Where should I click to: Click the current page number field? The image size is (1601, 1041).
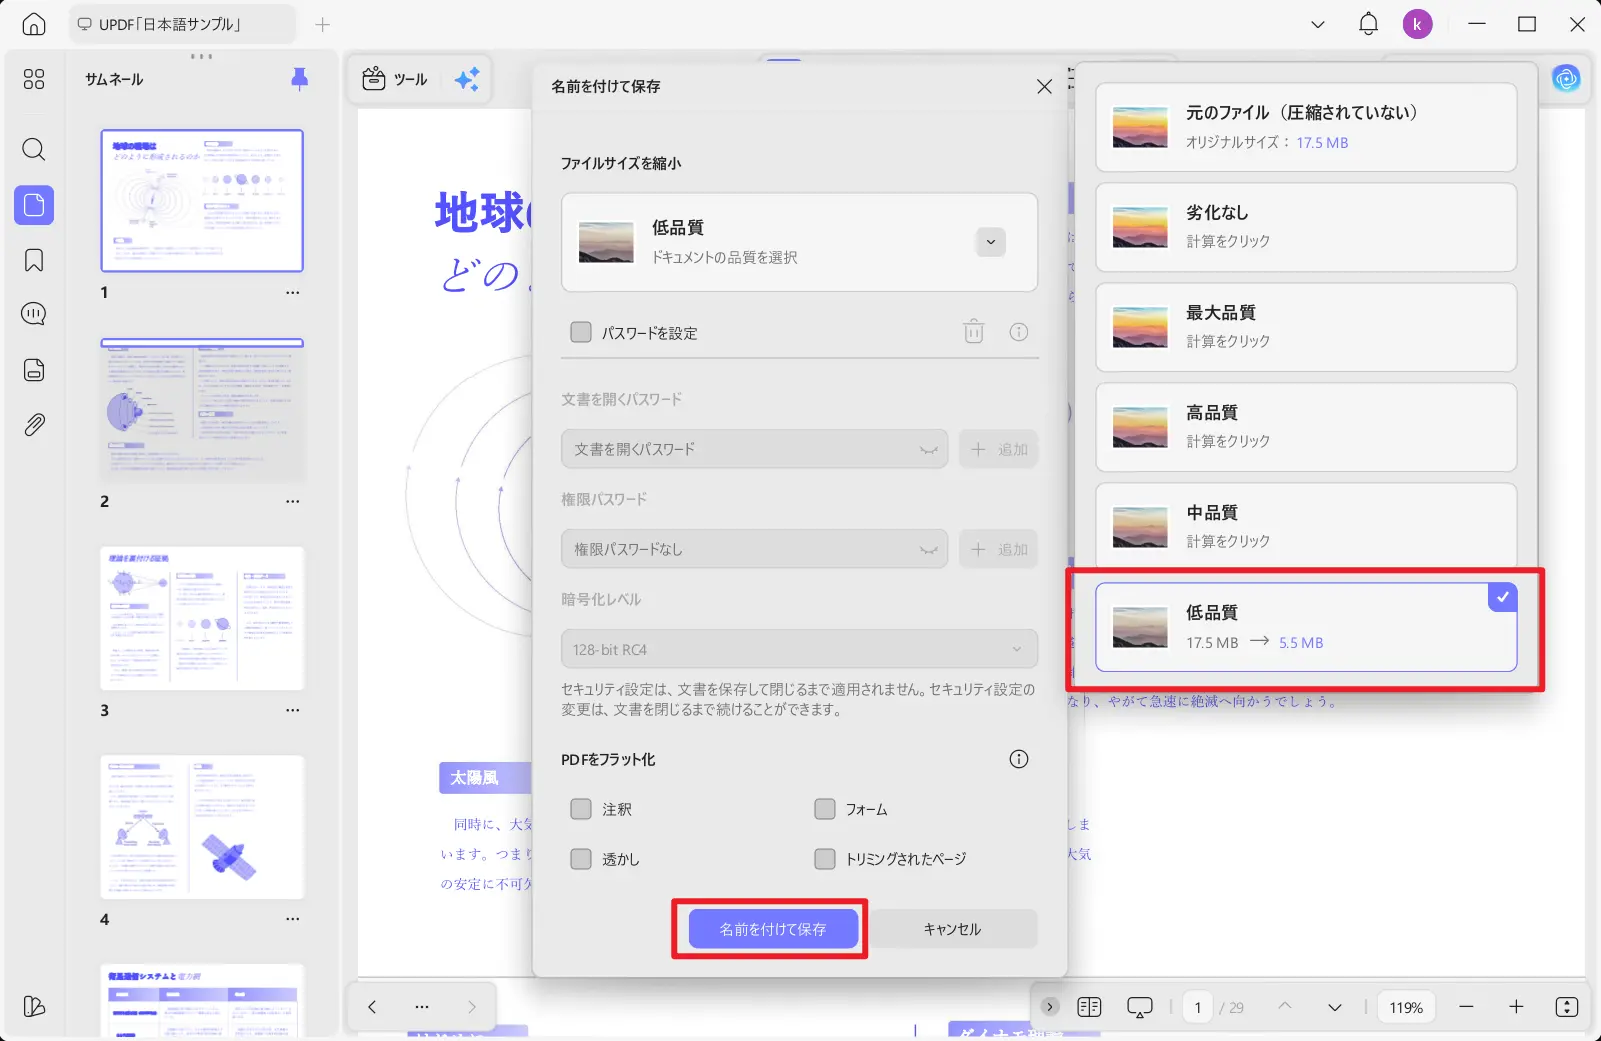[x=1198, y=1007]
